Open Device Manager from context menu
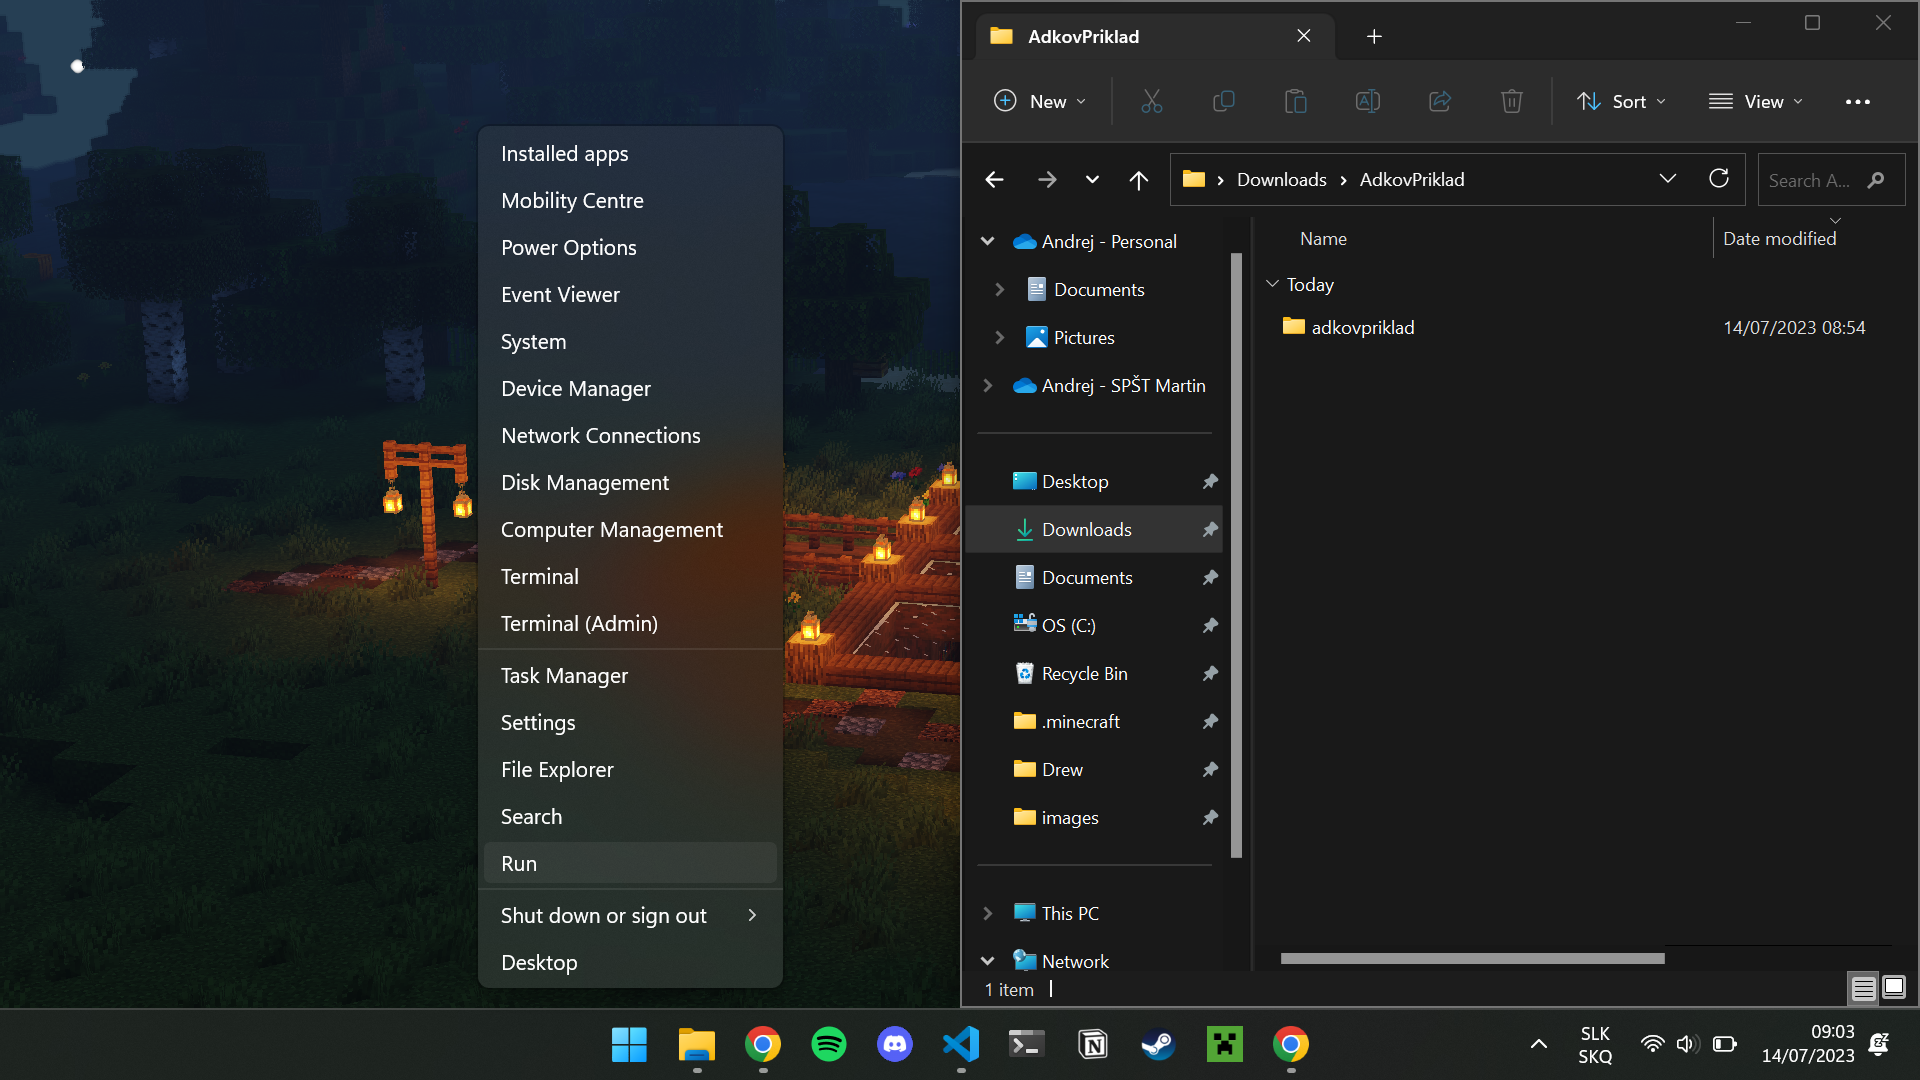Image resolution: width=1920 pixels, height=1080 pixels. (630, 388)
